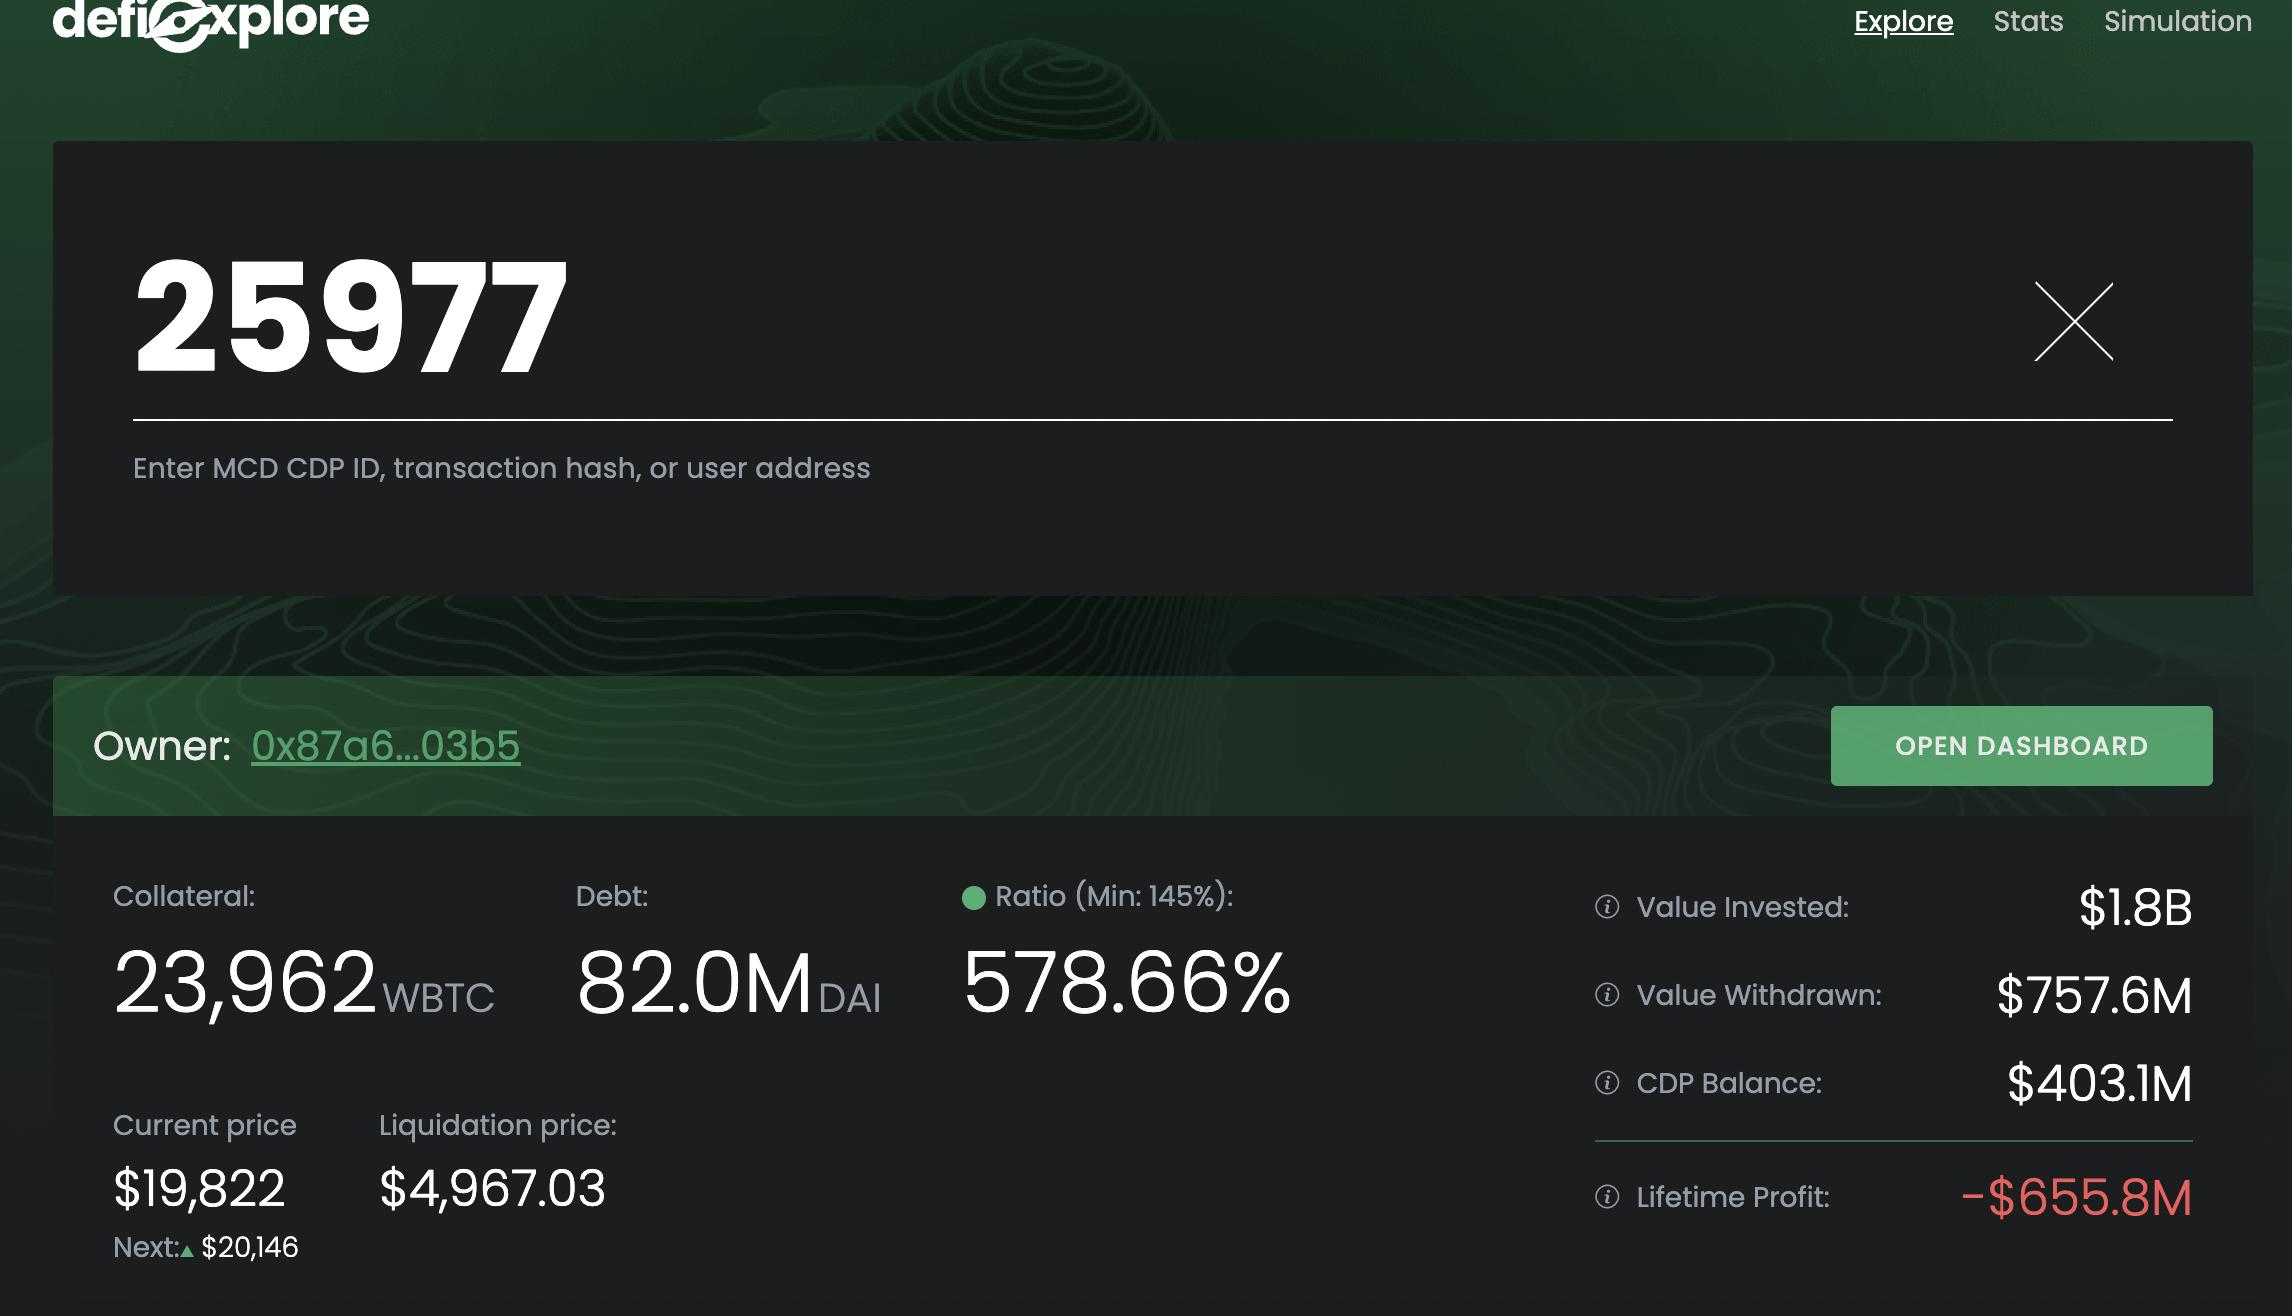Screen dimensions: 2292x1316
Task: Click the DeFi Explore logo
Action: tap(211, 21)
